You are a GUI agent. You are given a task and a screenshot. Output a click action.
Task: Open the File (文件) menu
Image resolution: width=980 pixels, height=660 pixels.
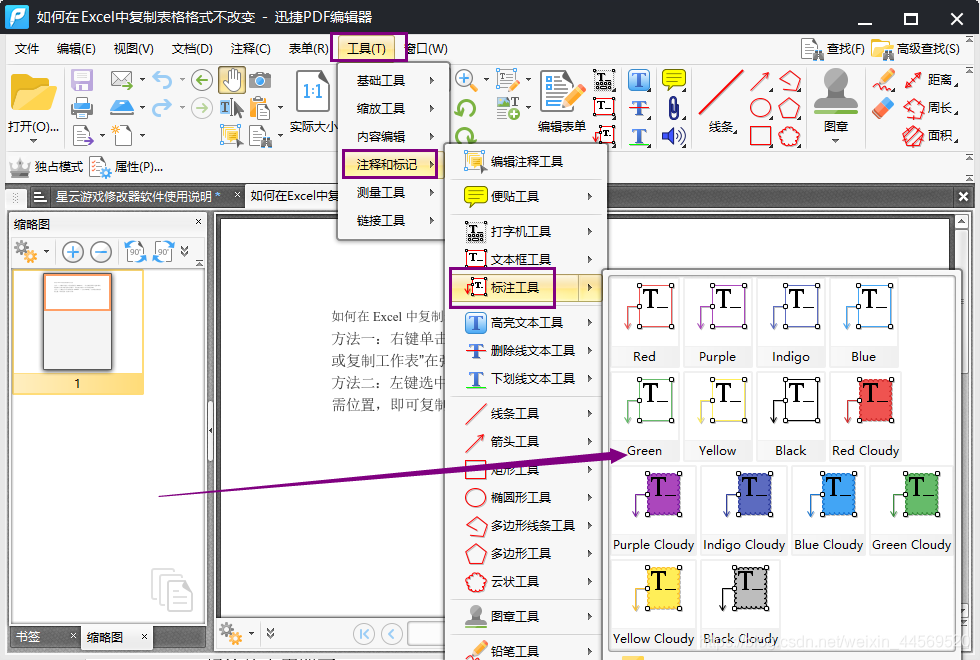coord(26,49)
